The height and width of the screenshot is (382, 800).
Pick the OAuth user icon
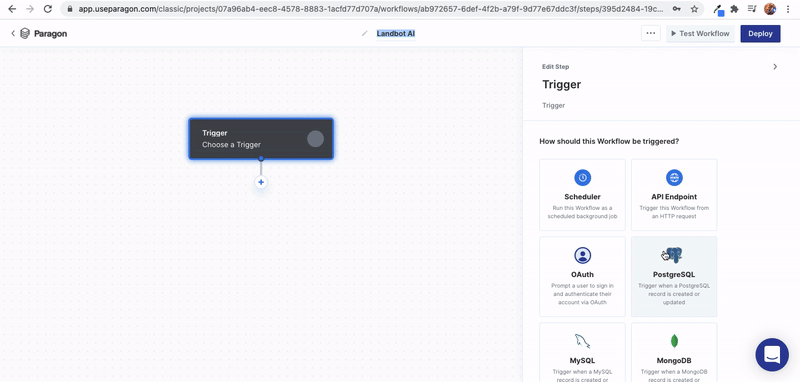coord(582,255)
